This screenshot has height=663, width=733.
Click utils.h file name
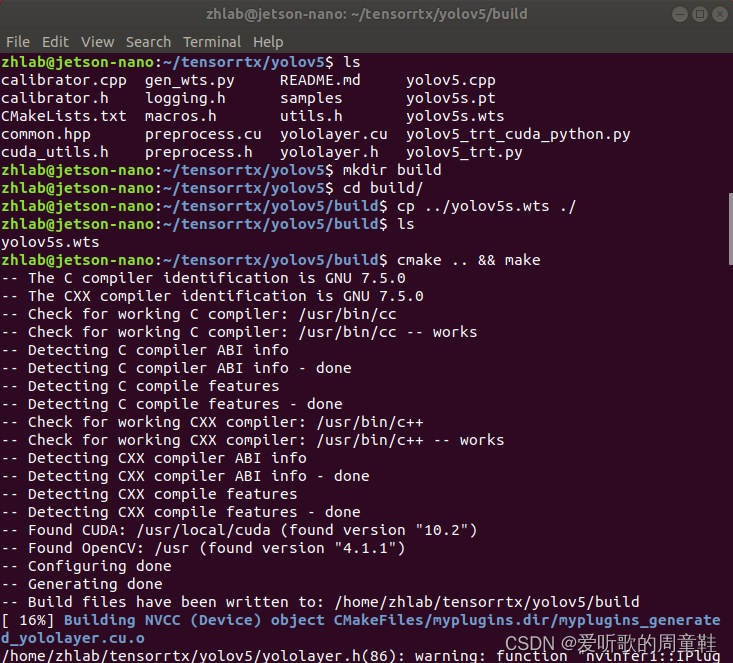click(x=311, y=116)
